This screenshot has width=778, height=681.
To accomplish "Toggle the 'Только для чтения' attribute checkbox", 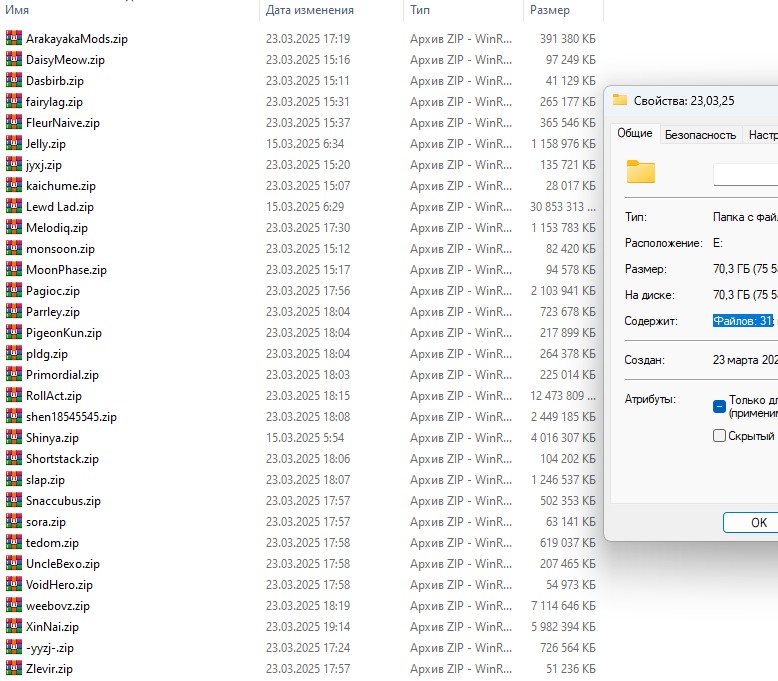I will coord(719,406).
